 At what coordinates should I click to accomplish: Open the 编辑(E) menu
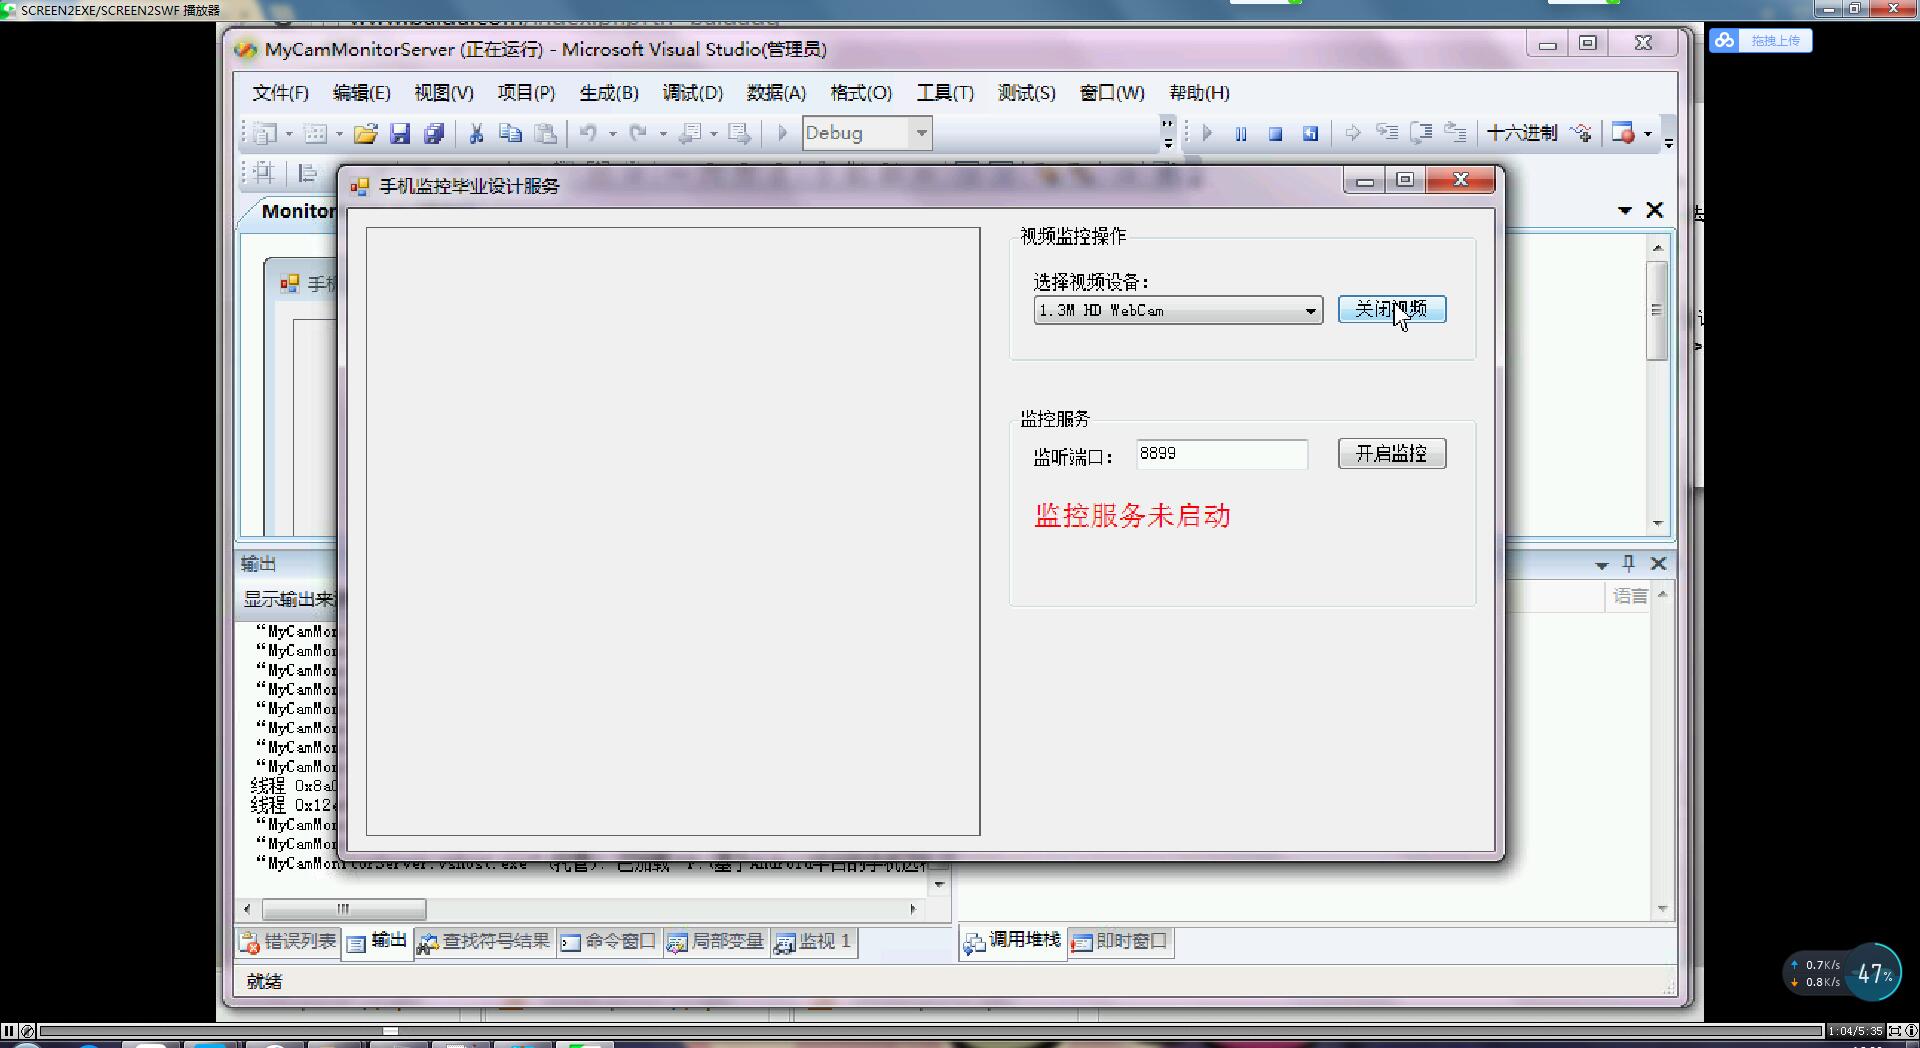(362, 93)
